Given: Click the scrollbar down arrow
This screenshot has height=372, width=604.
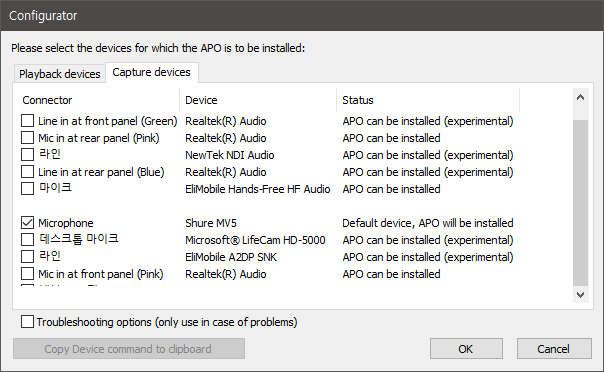Looking at the screenshot, I should 581,295.
